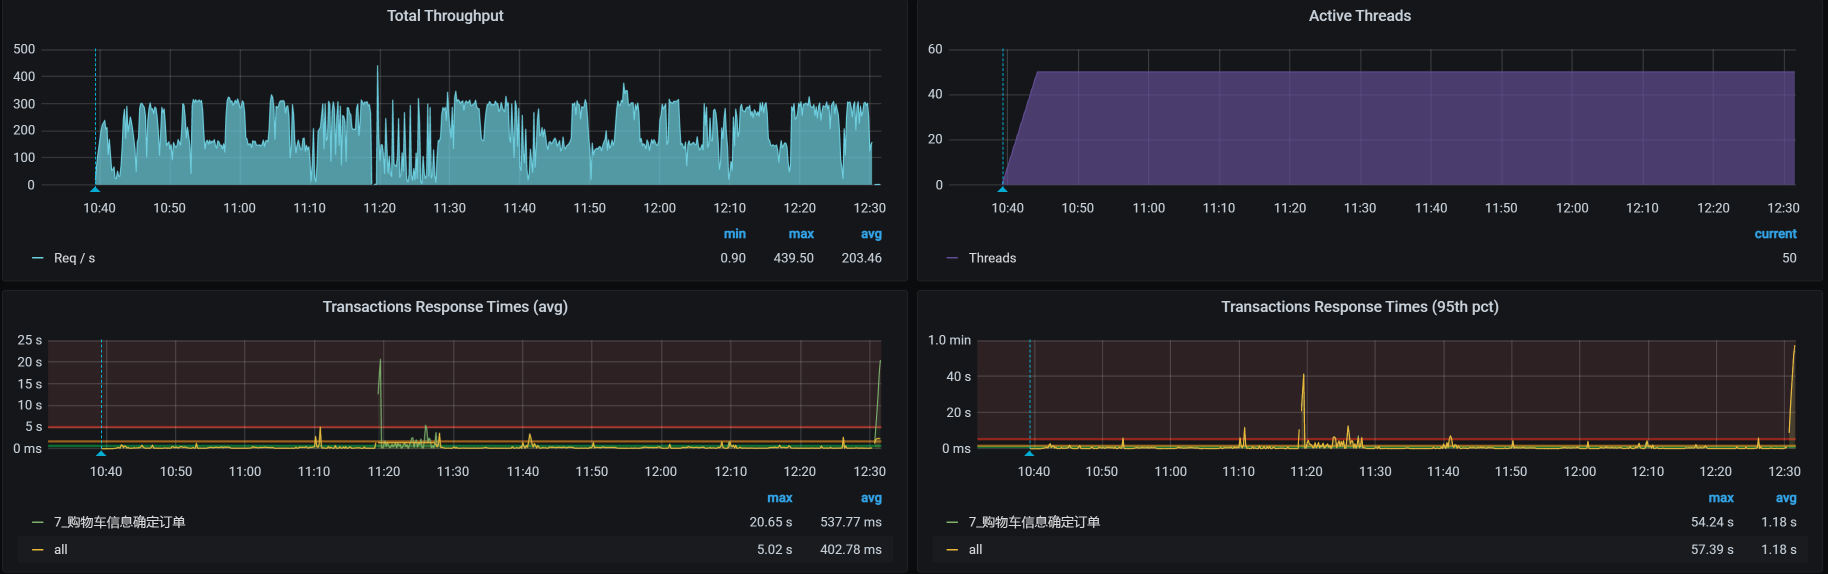Expand Transactions Response Times (95th pct) panel menu
The width and height of the screenshot is (1828, 574).
click(x=1359, y=307)
